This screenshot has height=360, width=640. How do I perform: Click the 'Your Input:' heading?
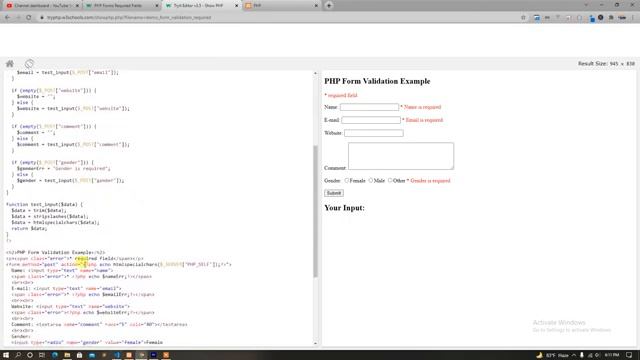(344, 208)
